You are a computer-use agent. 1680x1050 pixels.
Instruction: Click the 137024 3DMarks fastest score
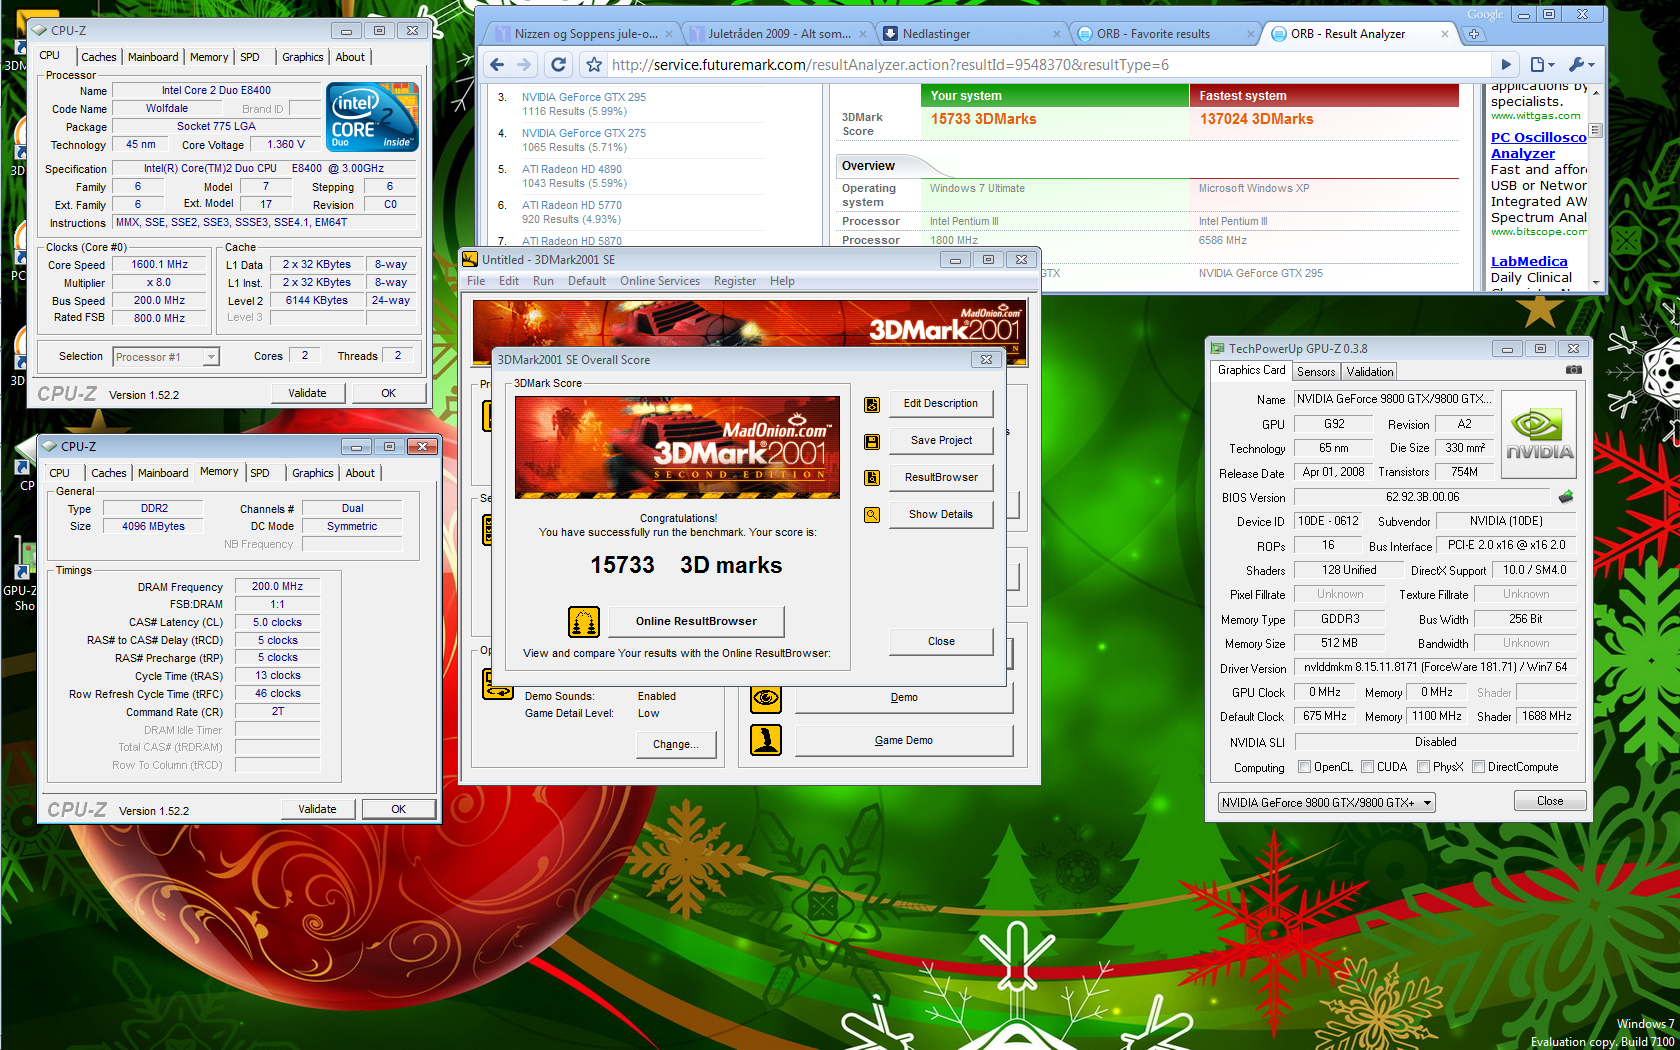(x=1256, y=119)
